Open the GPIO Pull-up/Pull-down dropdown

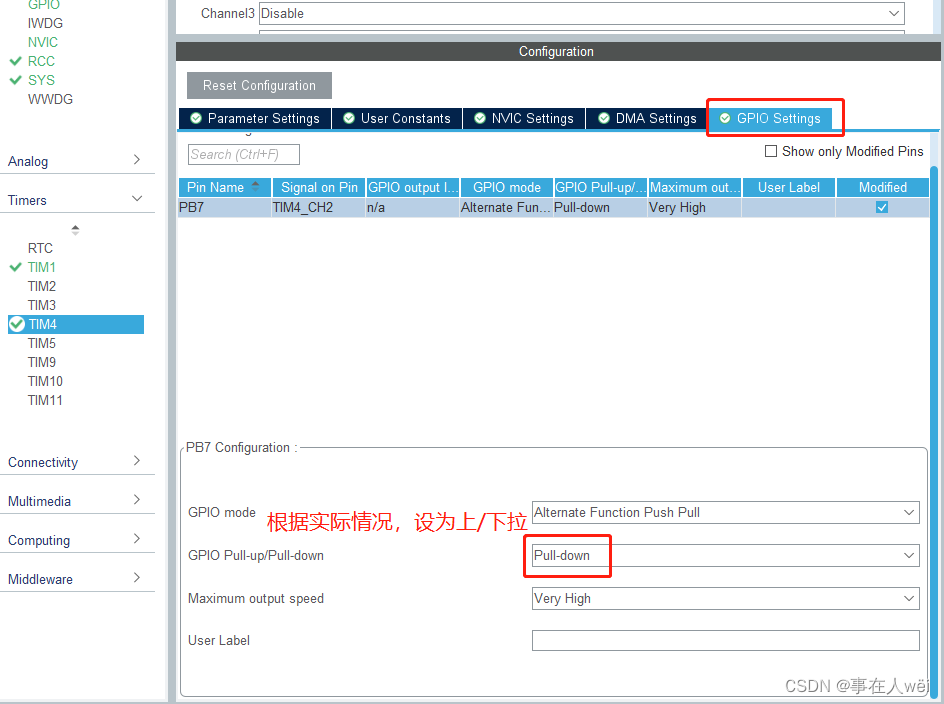725,555
